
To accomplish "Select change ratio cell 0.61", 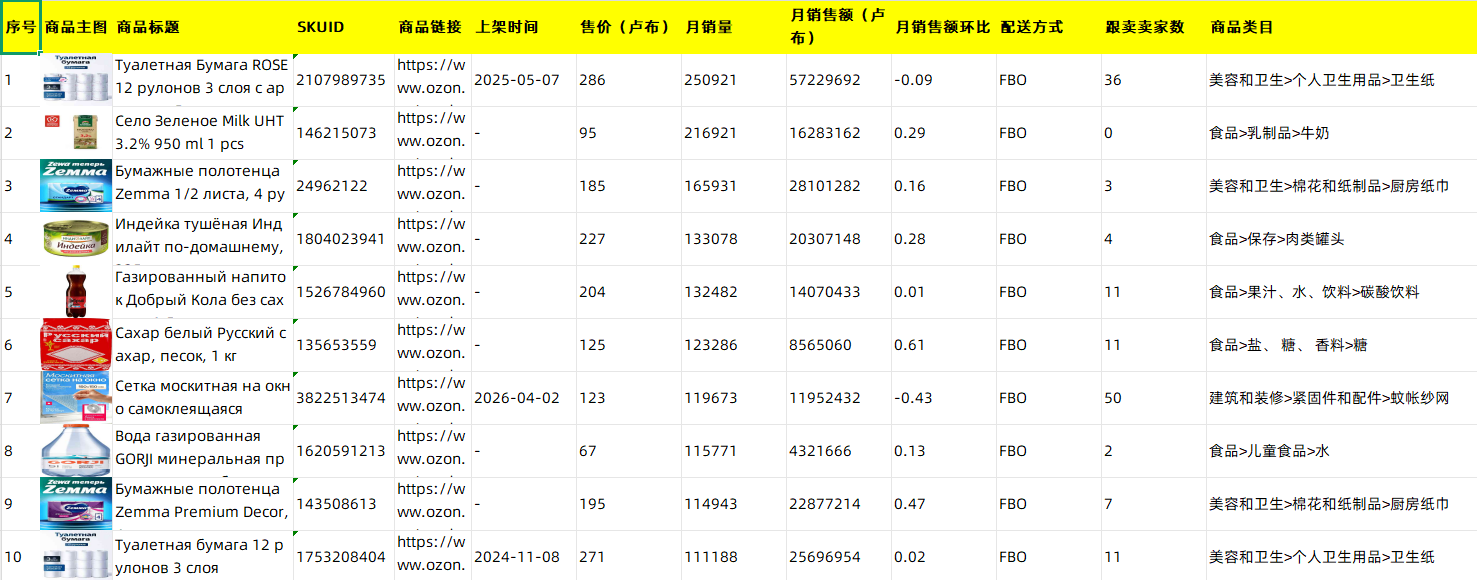I will pos(943,345).
